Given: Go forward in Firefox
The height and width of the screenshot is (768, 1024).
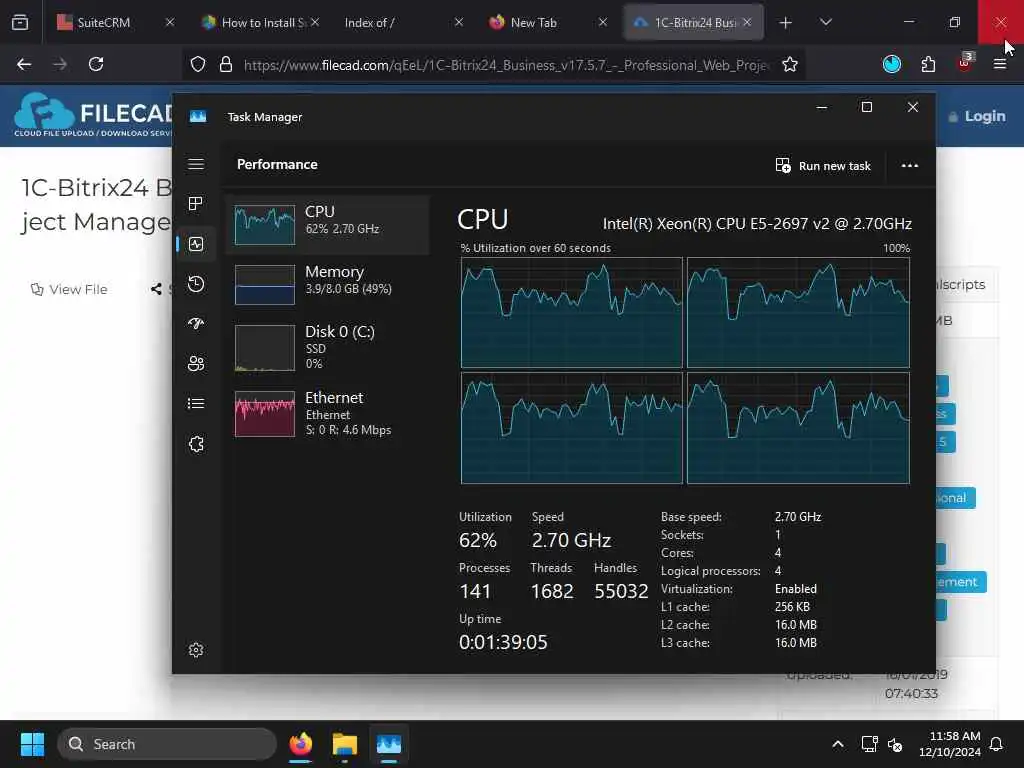Looking at the screenshot, I should [x=59, y=64].
